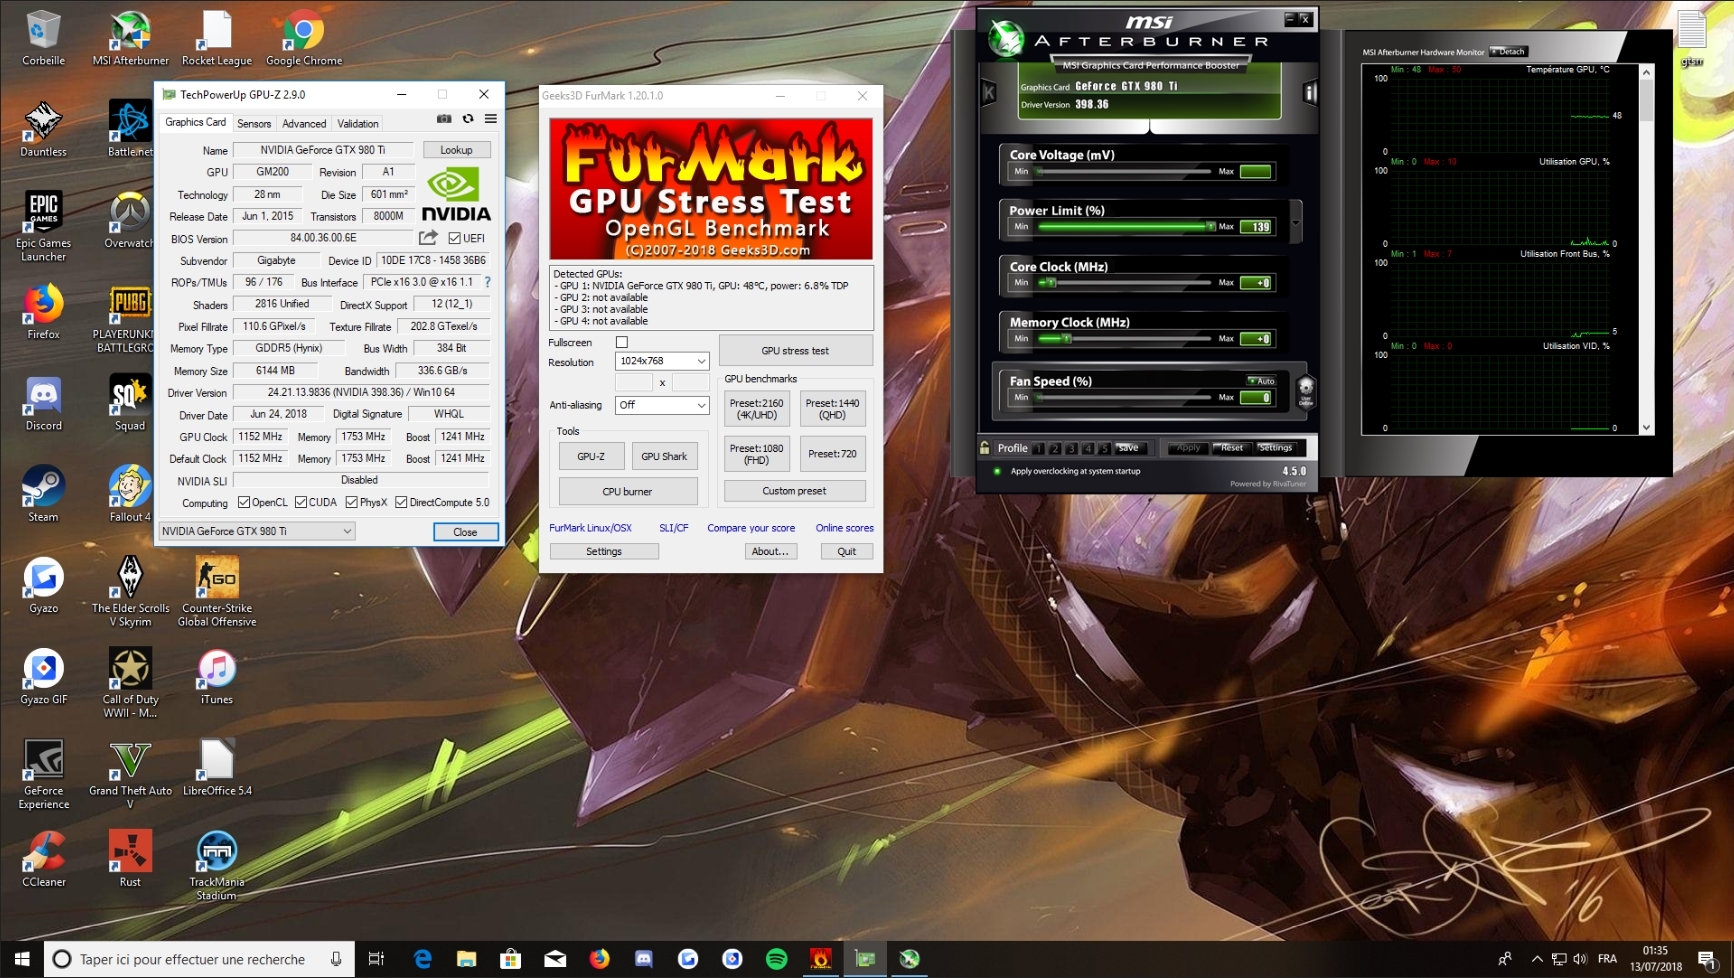
Task: Open CCleaner desktop shortcut
Action: click(x=43, y=860)
